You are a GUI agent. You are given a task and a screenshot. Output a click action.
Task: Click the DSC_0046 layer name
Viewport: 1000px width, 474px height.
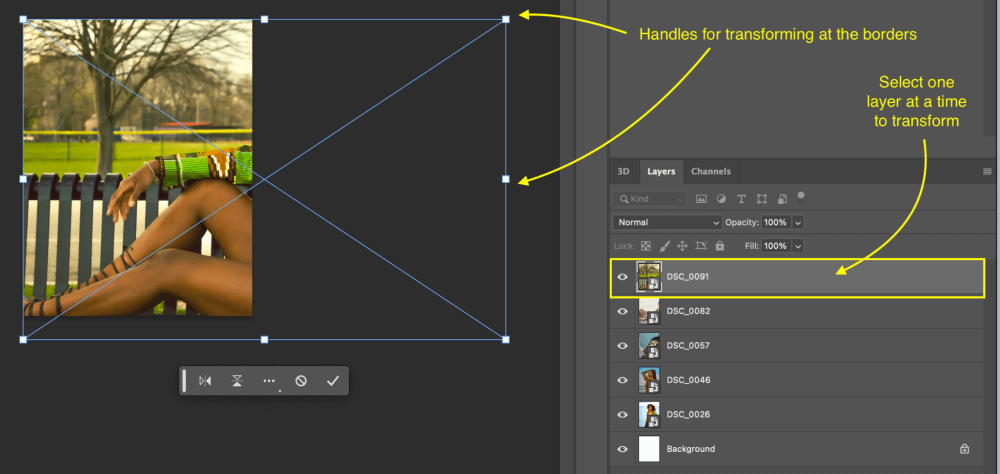click(688, 380)
